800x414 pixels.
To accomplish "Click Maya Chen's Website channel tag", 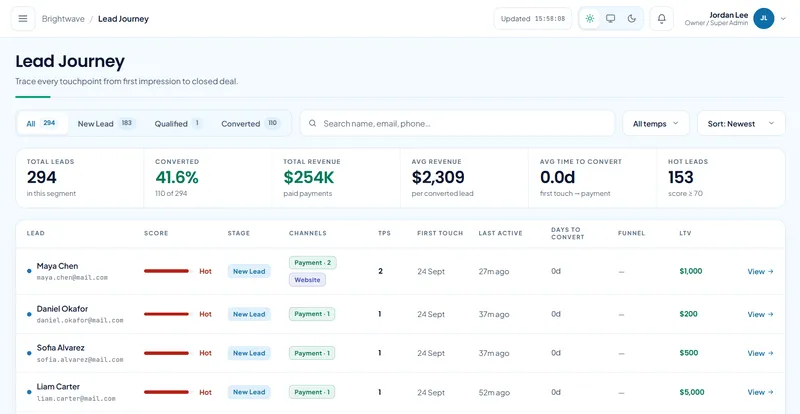I will coord(307,280).
